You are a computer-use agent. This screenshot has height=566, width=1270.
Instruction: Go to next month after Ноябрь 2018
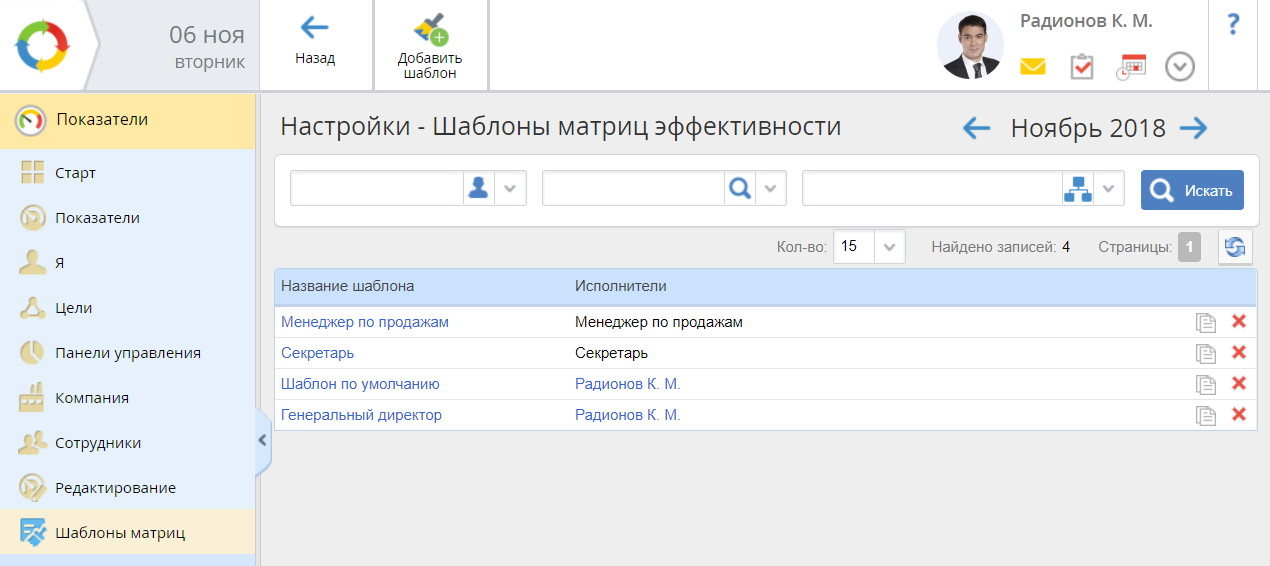point(1193,128)
